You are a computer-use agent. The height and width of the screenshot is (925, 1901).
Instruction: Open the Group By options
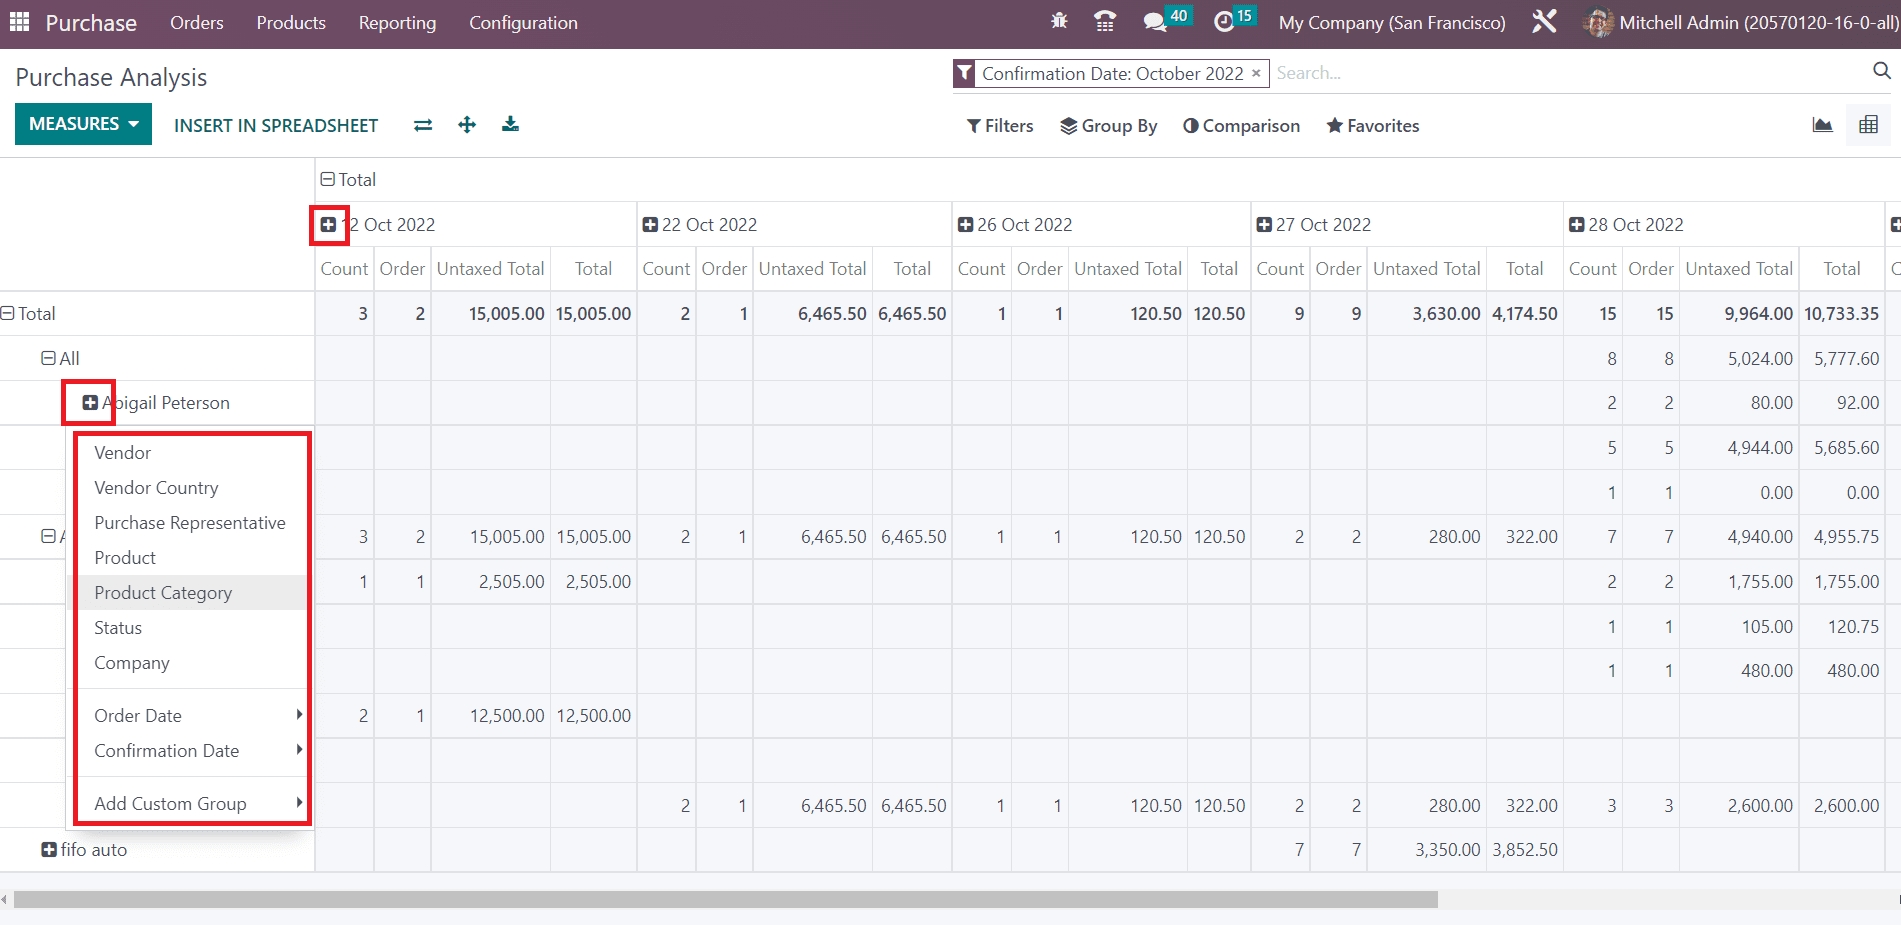1108,126
